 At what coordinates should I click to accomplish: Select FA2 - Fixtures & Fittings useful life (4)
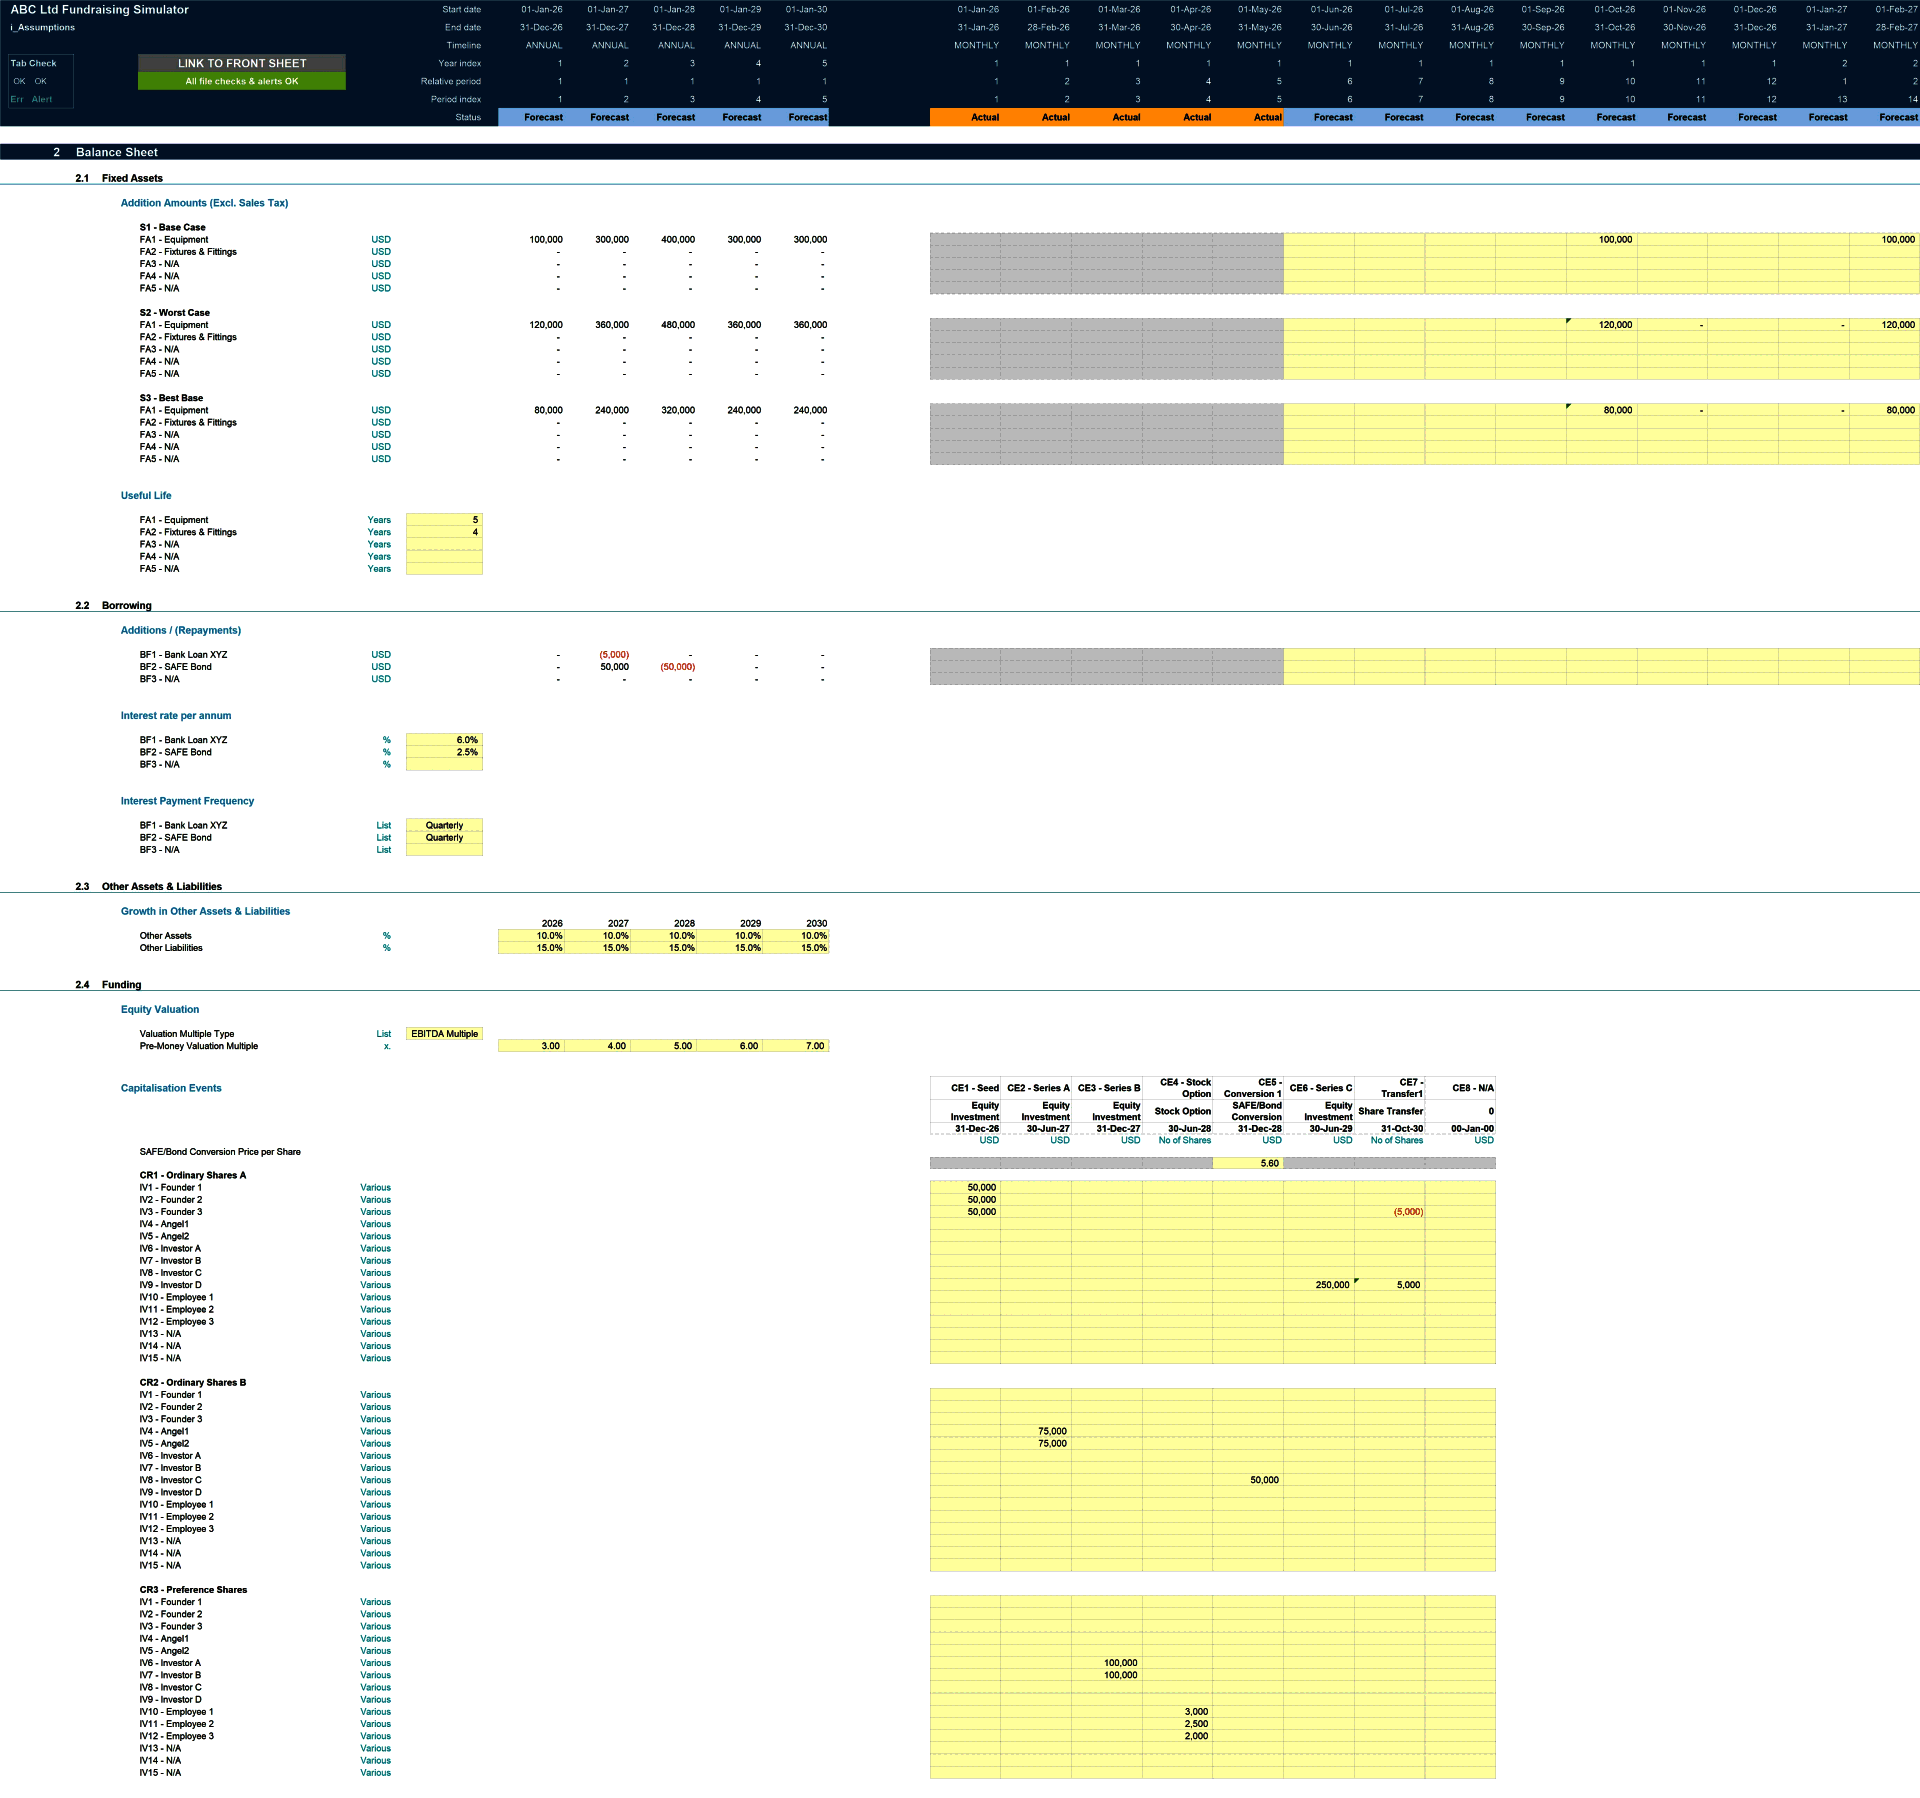coord(444,532)
